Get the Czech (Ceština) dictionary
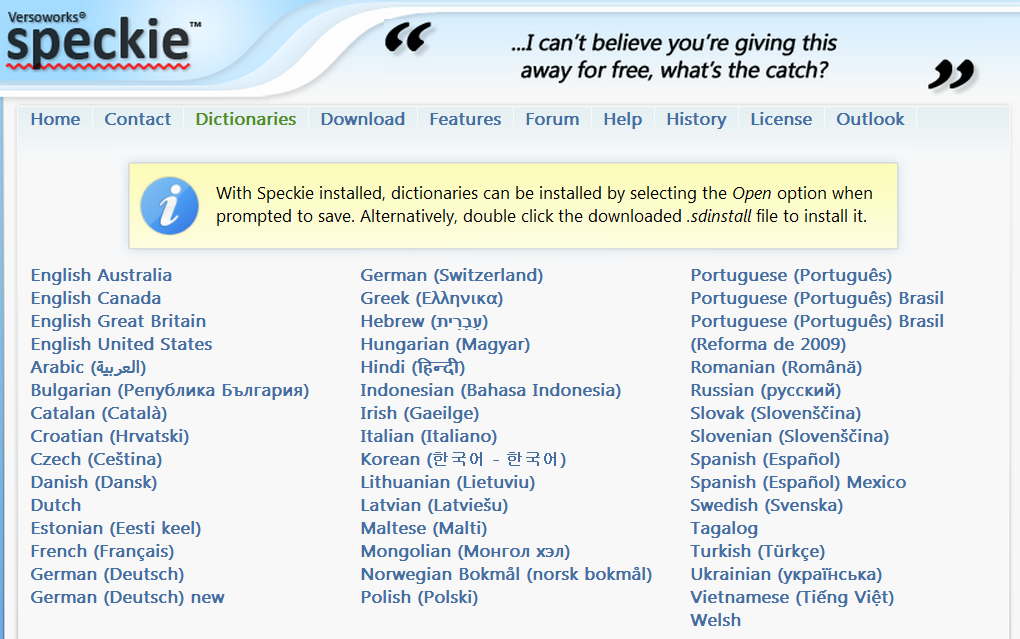This screenshot has height=639, width=1020. (96, 459)
